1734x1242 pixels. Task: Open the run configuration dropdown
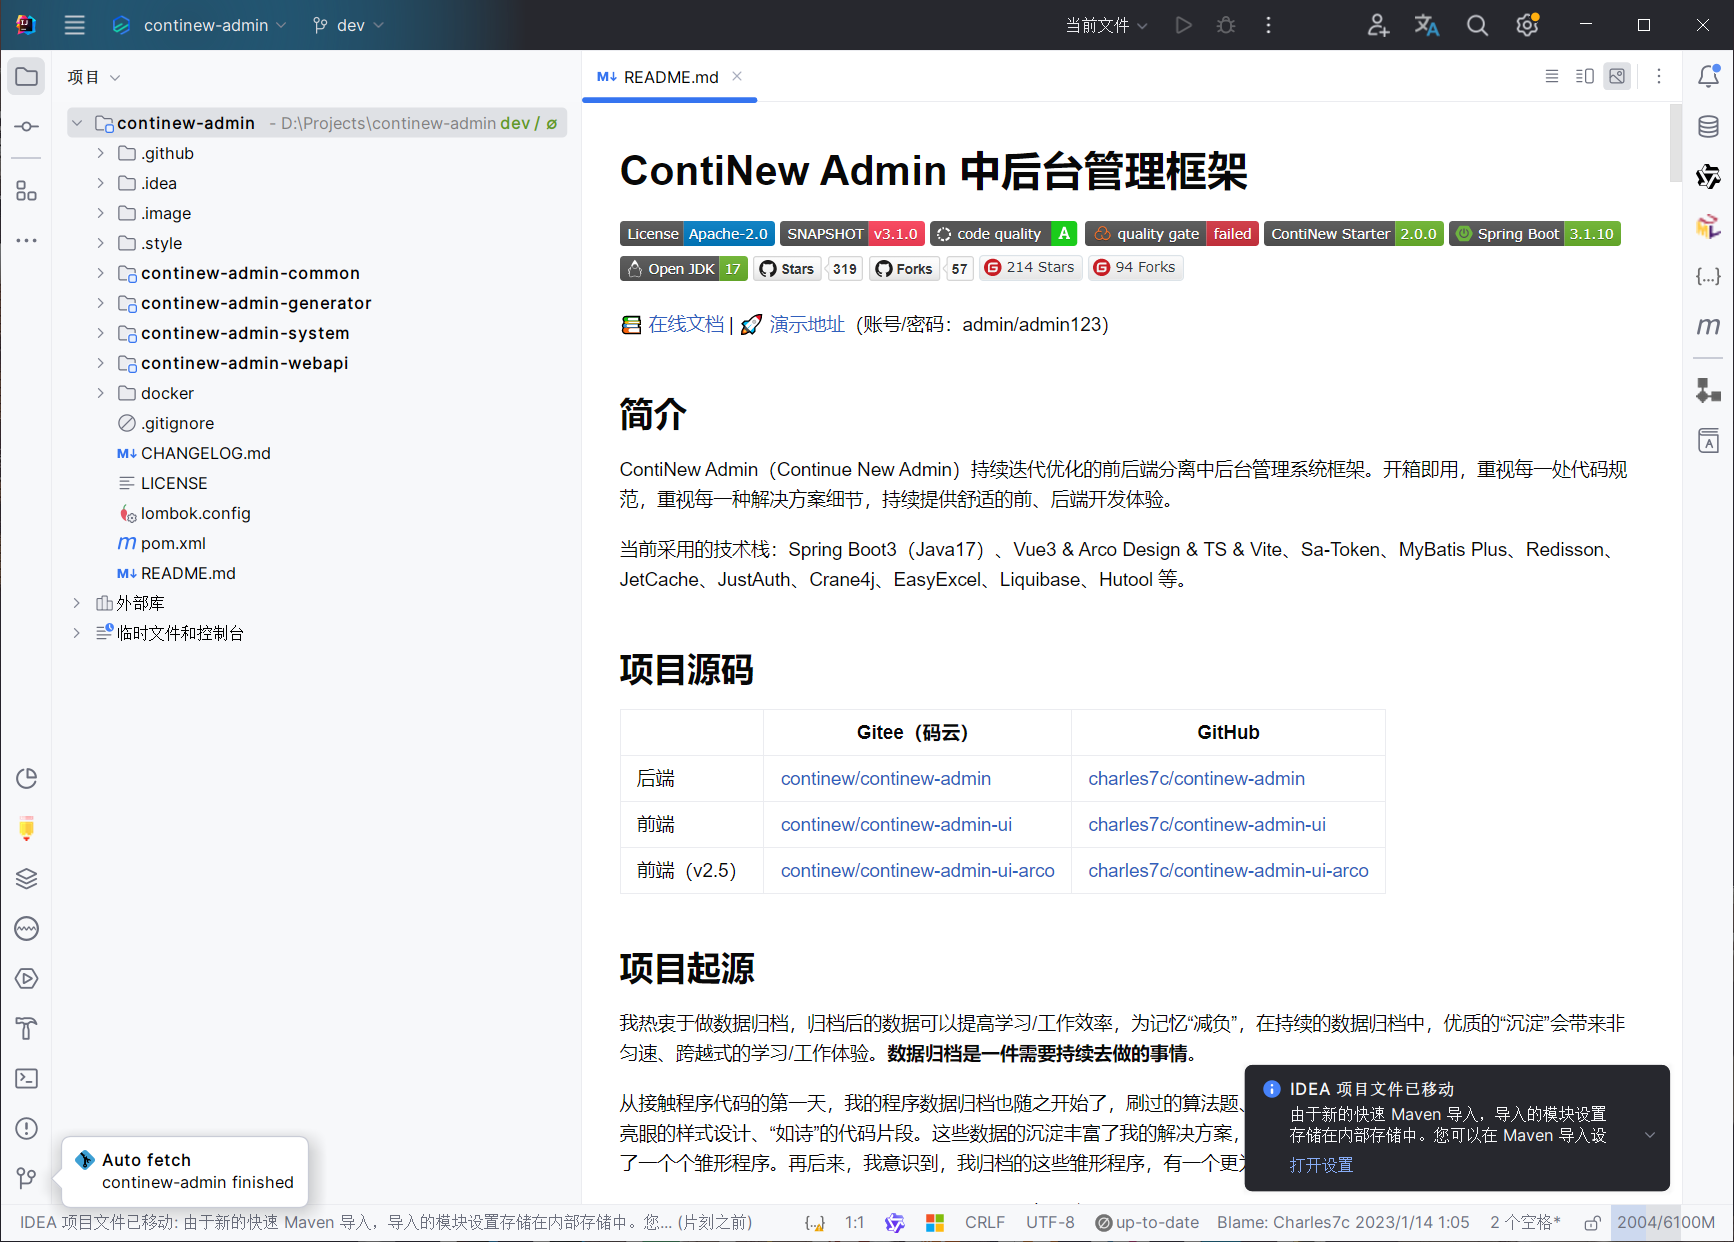(x=1106, y=25)
